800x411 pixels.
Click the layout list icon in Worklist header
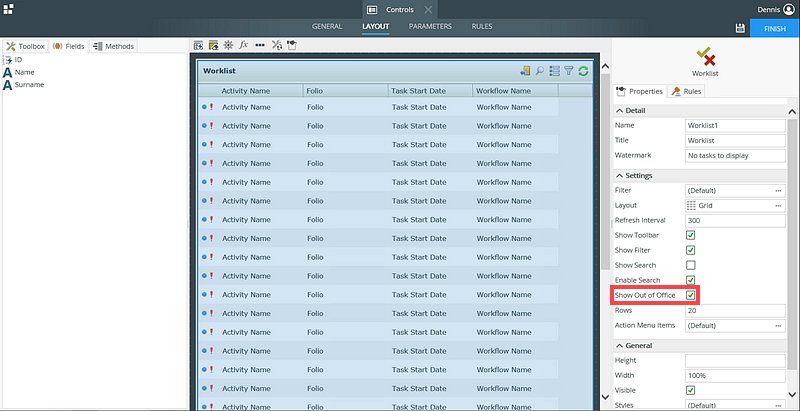[x=554, y=71]
